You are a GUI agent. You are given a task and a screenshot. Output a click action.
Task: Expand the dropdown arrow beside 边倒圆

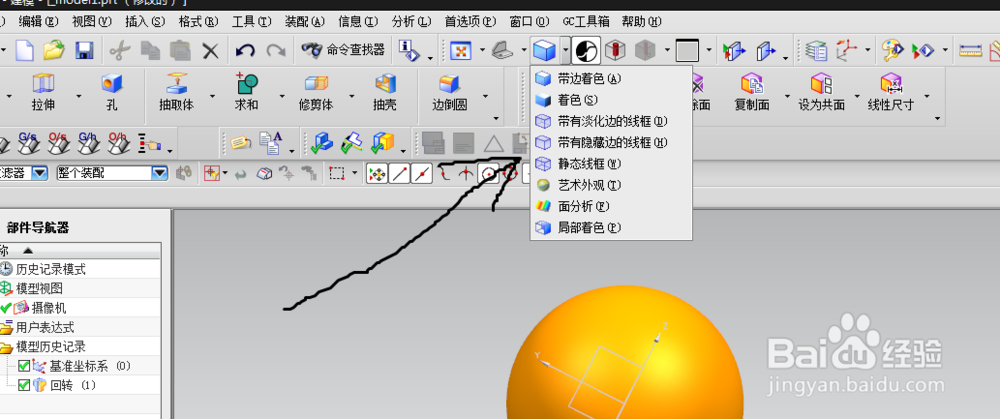pyautogui.click(x=485, y=97)
